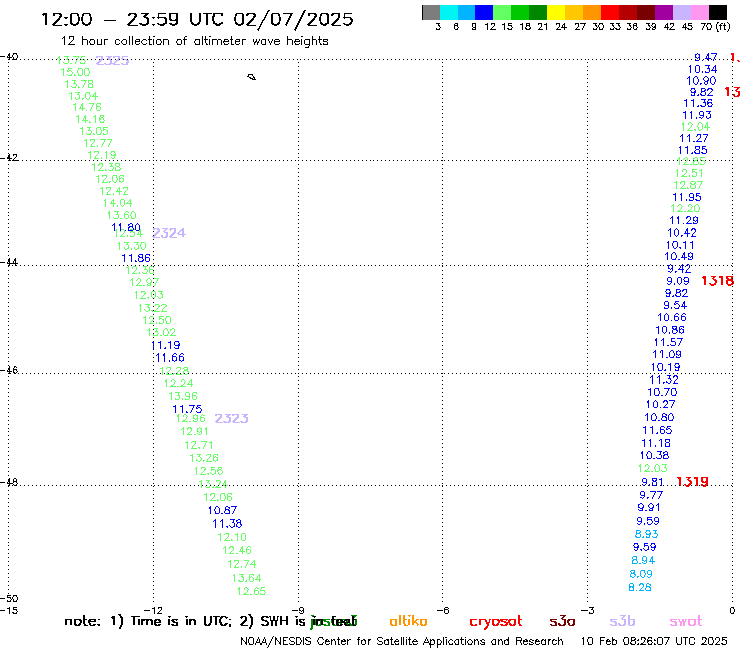The width and height of the screenshot is (740, 650).
Task: Select the 'cryosat' satellite label
Action: pyautogui.click(x=496, y=622)
